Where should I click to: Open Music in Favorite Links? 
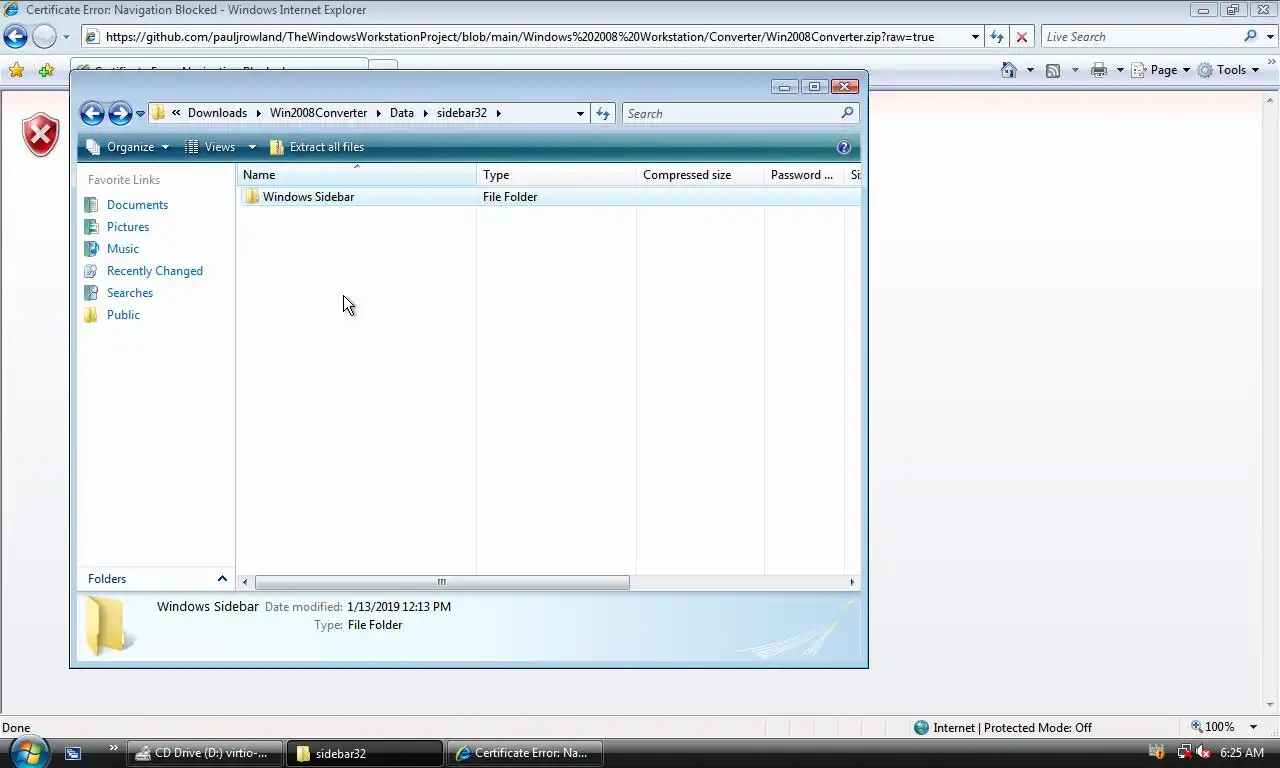click(122, 249)
